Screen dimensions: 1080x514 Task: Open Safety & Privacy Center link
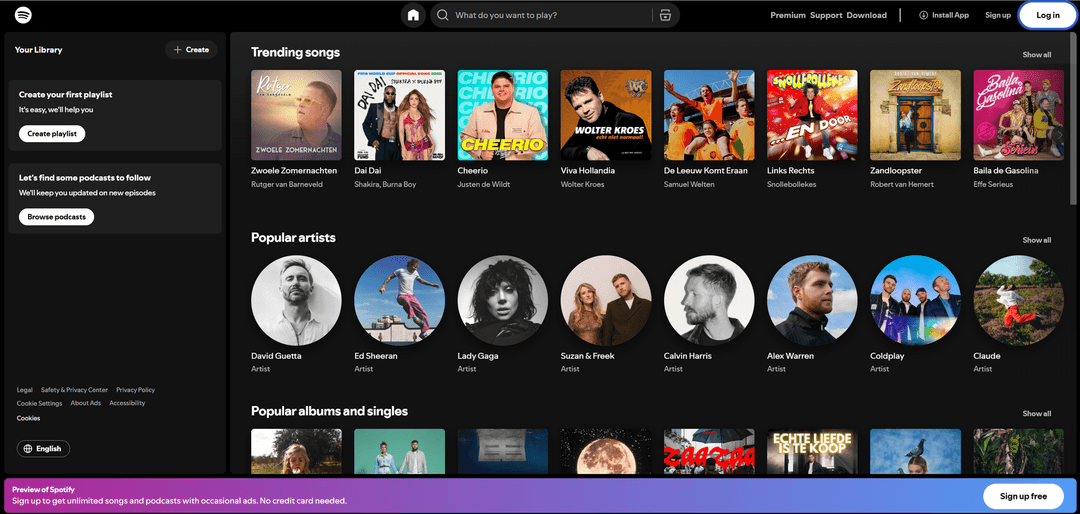(74, 390)
